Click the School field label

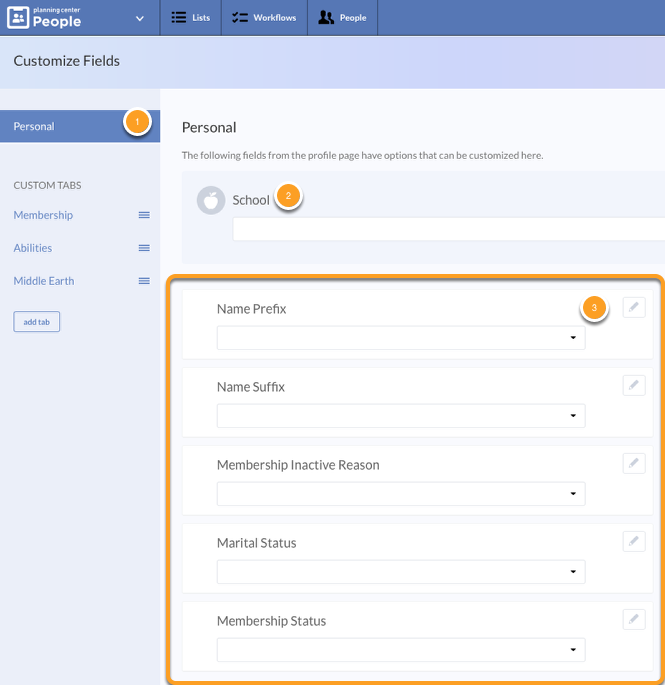pyautogui.click(x=251, y=200)
